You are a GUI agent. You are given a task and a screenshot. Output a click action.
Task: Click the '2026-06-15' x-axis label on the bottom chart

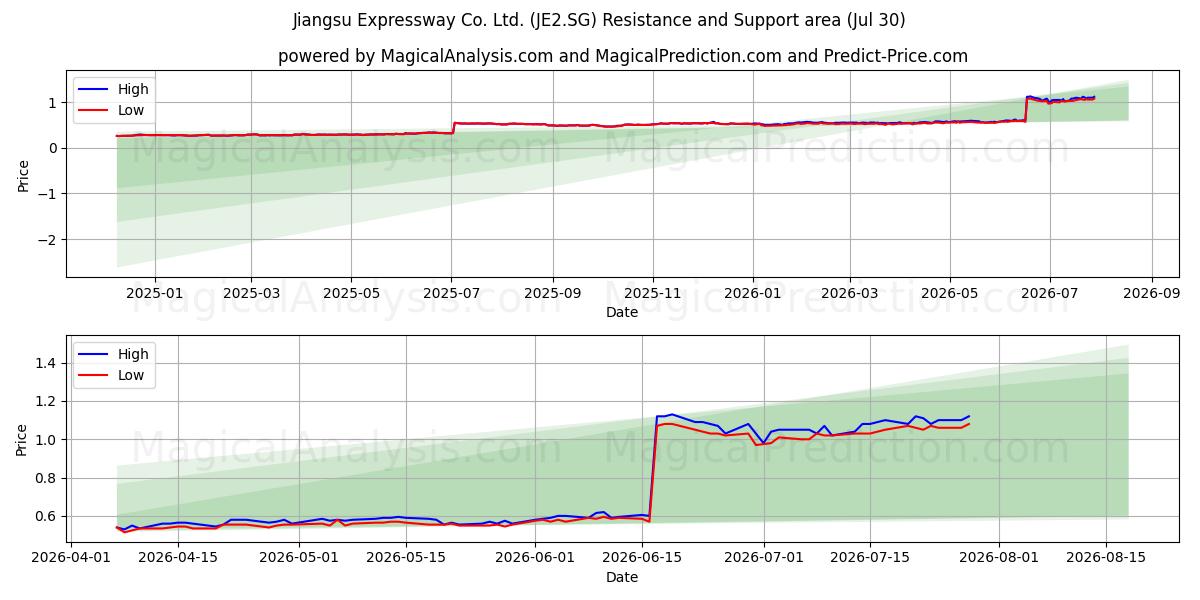click(x=643, y=560)
